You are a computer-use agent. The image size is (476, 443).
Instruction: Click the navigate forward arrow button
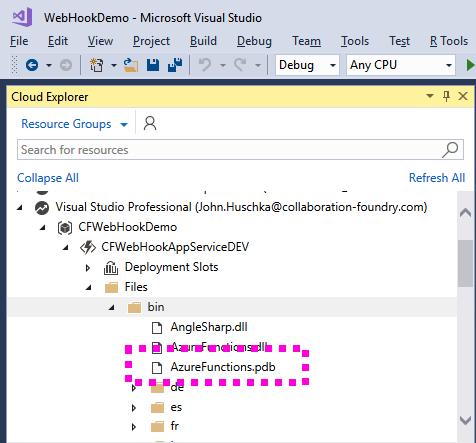(66, 65)
